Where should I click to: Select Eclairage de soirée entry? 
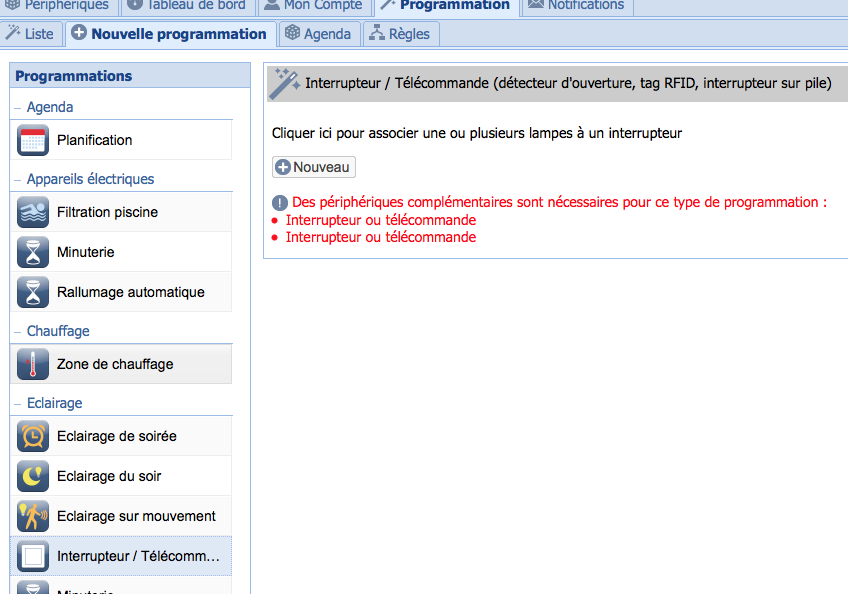(x=121, y=436)
